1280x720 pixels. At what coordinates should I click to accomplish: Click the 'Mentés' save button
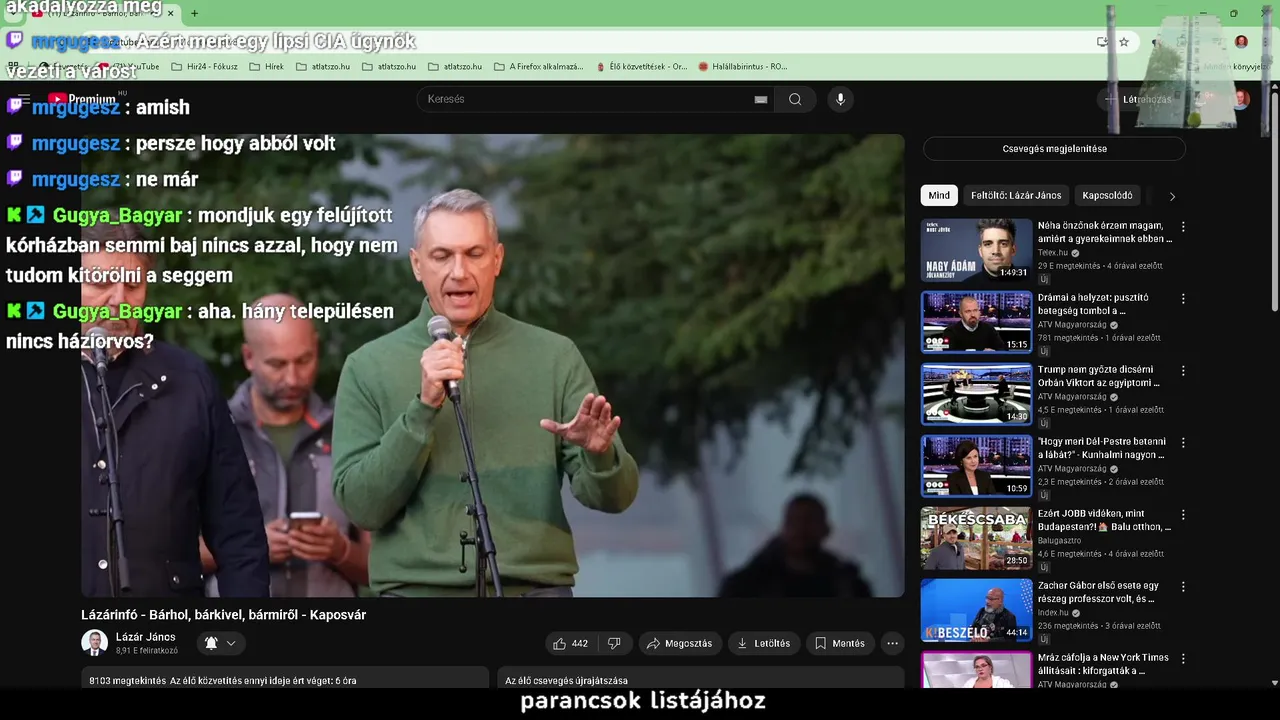(839, 643)
